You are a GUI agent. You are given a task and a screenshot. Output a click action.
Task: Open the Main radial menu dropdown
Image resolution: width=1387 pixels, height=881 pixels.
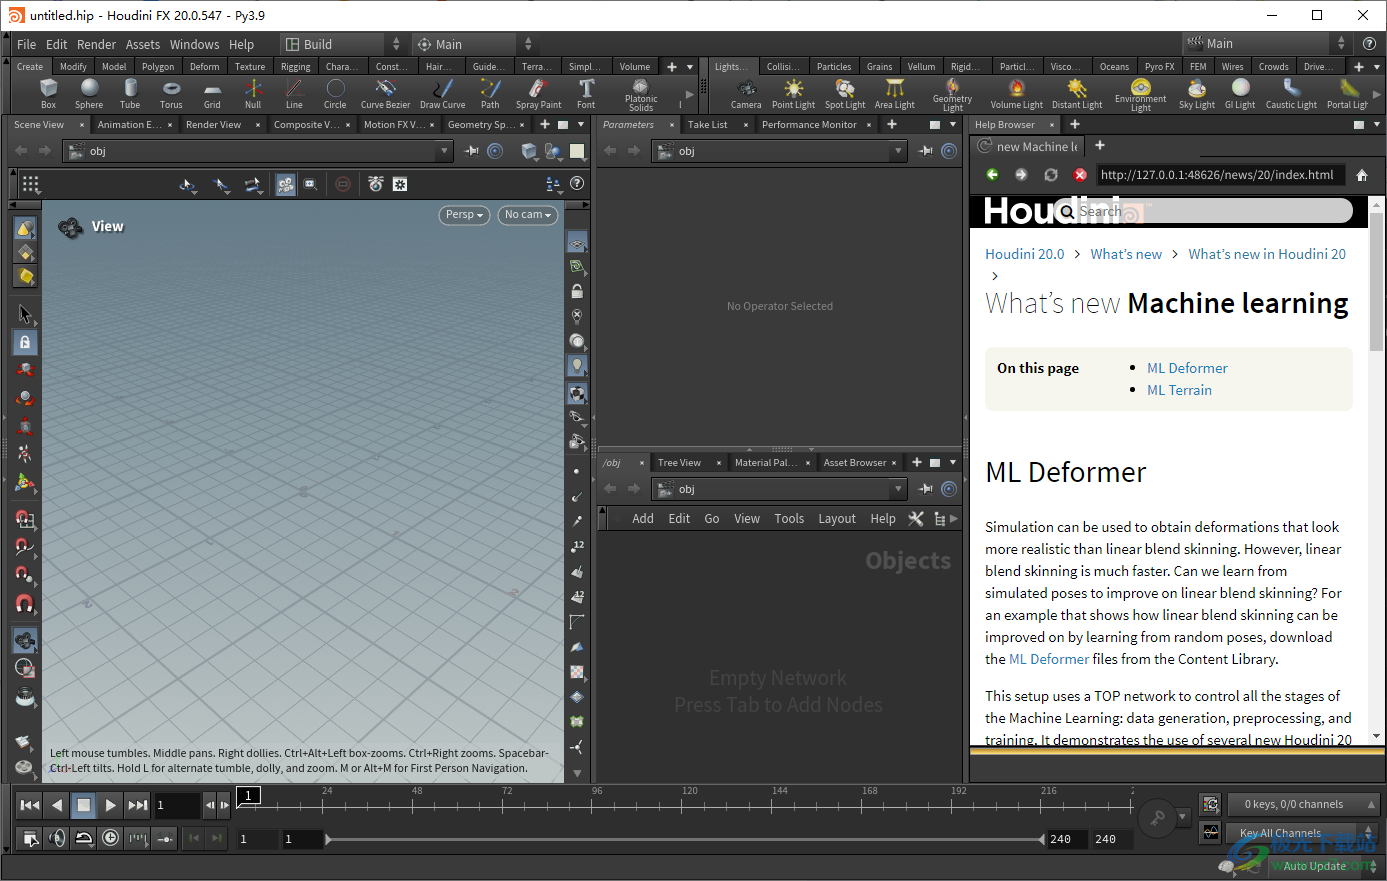pos(475,44)
